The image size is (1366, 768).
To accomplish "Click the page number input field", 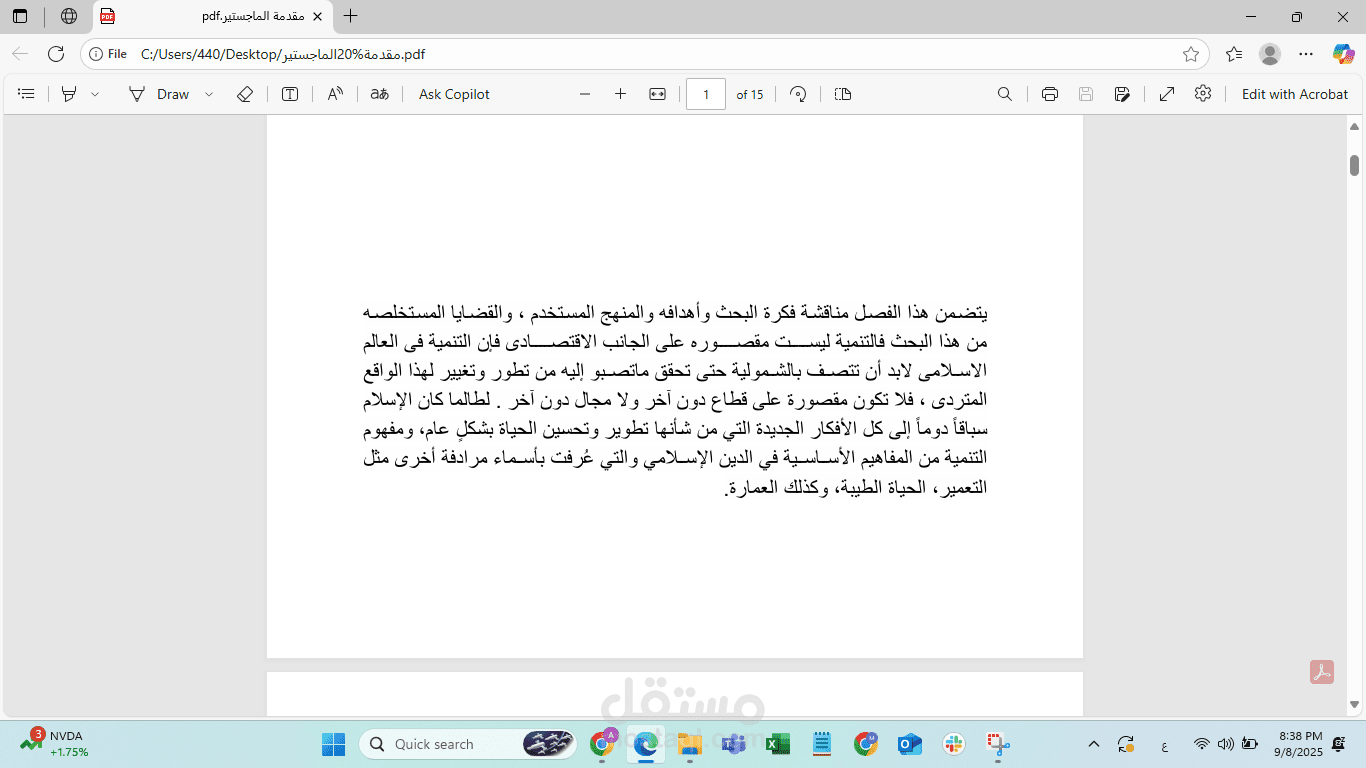I will tap(706, 94).
